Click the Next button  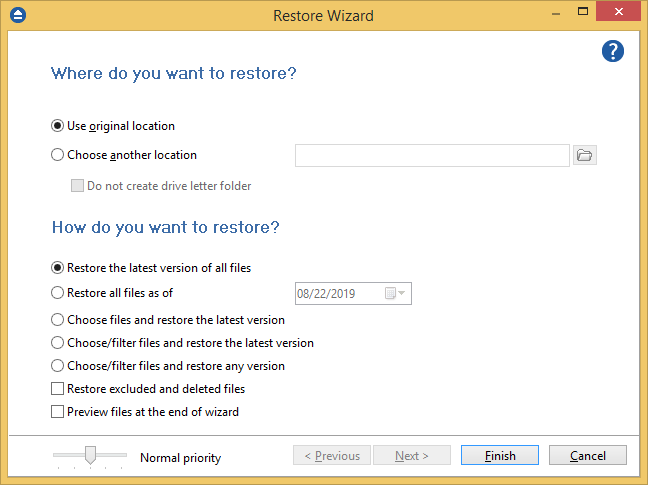coord(412,455)
